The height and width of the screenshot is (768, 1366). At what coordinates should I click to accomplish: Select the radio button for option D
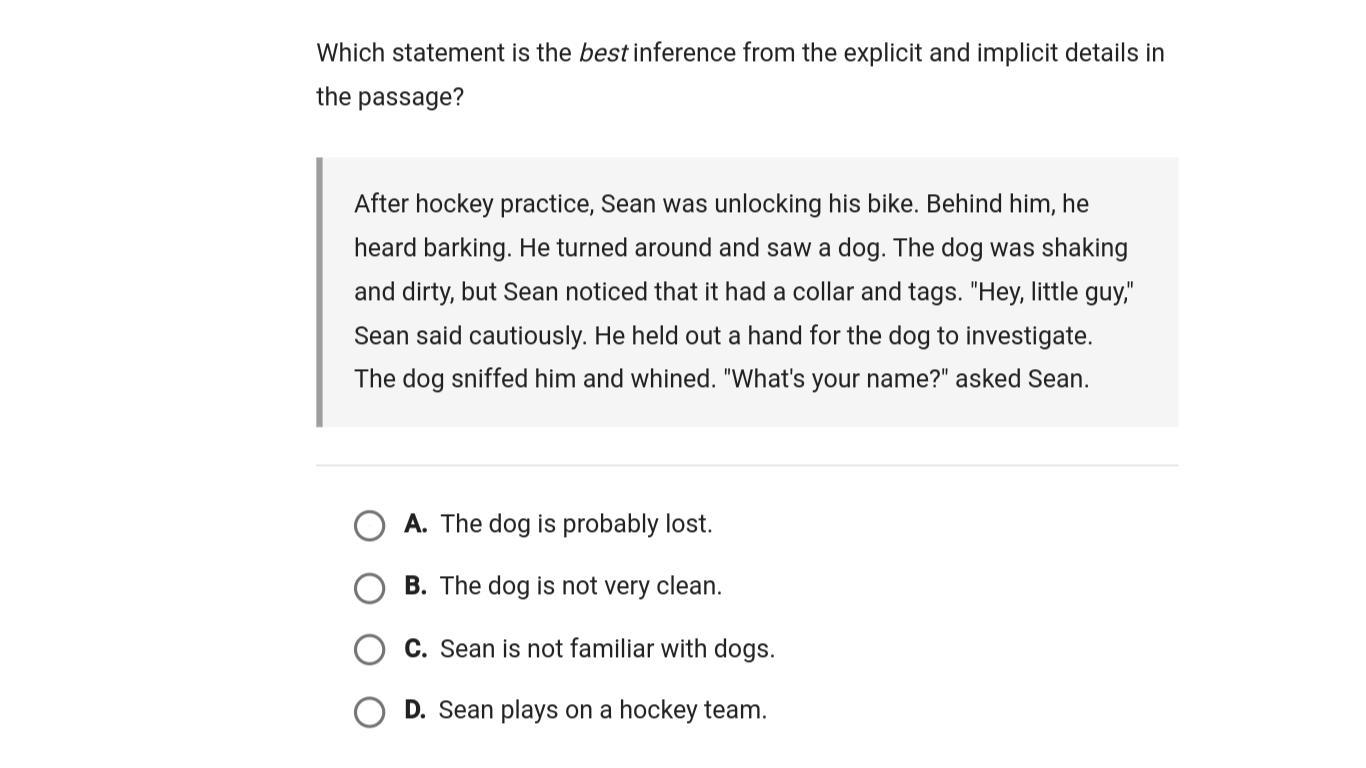point(369,711)
